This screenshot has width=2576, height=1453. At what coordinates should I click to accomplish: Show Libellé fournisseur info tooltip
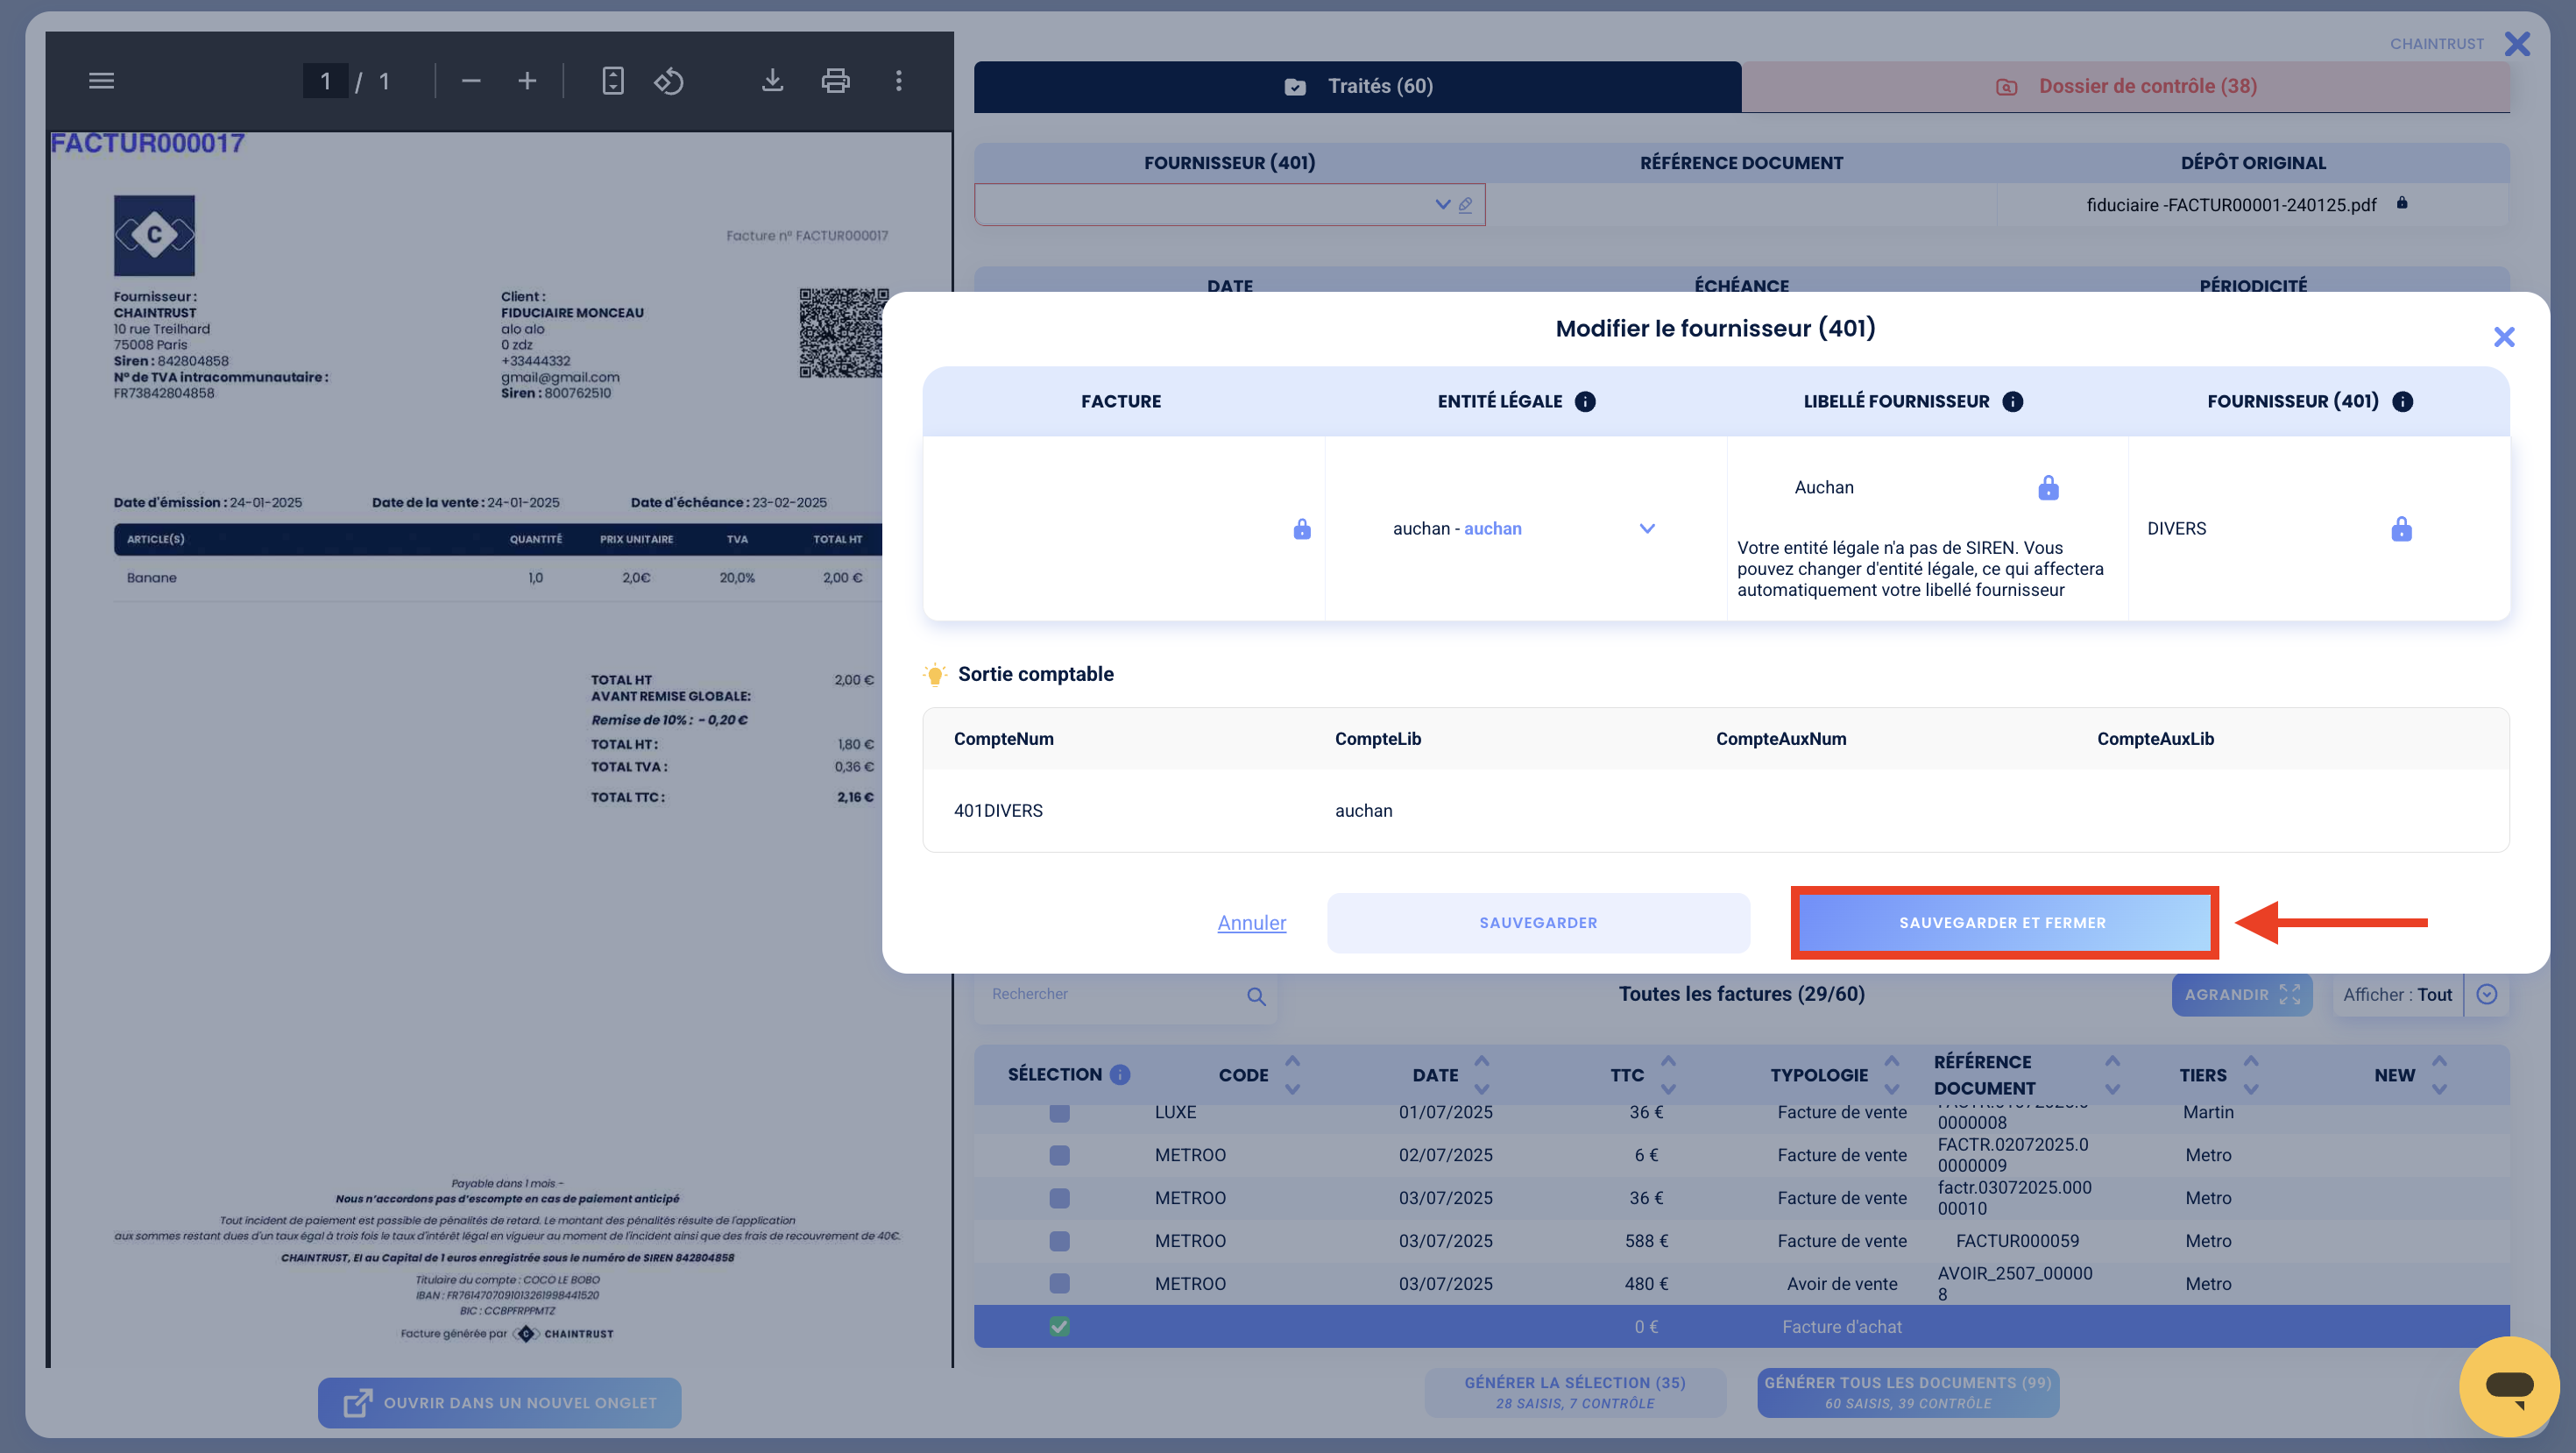(2013, 402)
